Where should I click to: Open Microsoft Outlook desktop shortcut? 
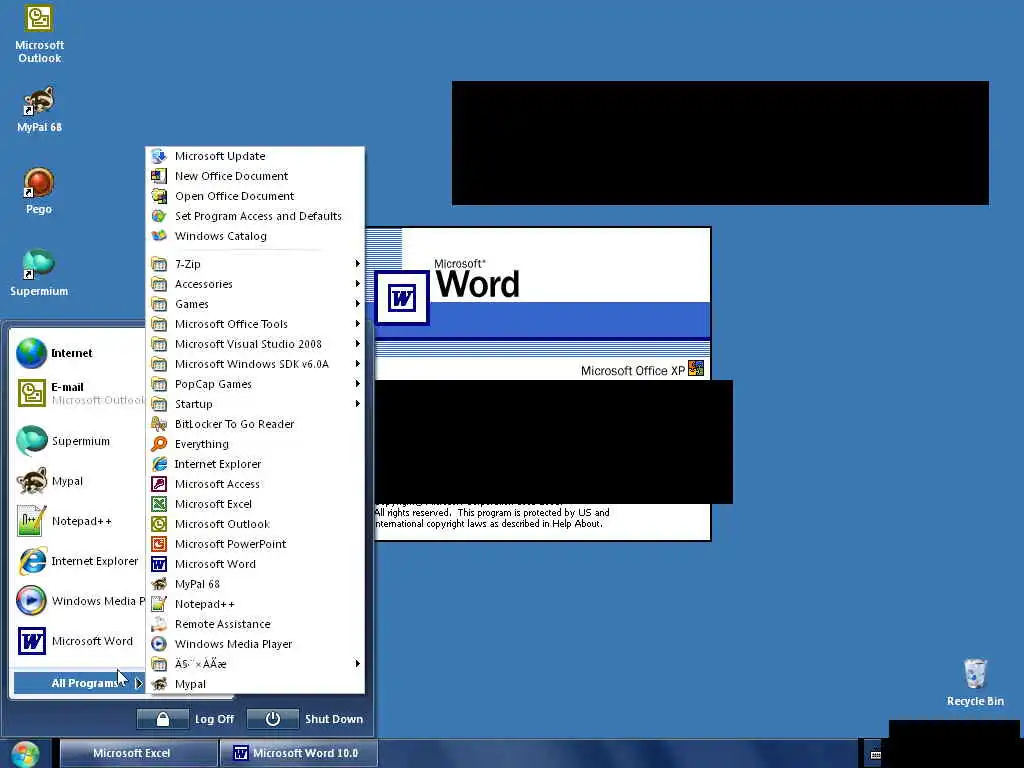coord(39,35)
